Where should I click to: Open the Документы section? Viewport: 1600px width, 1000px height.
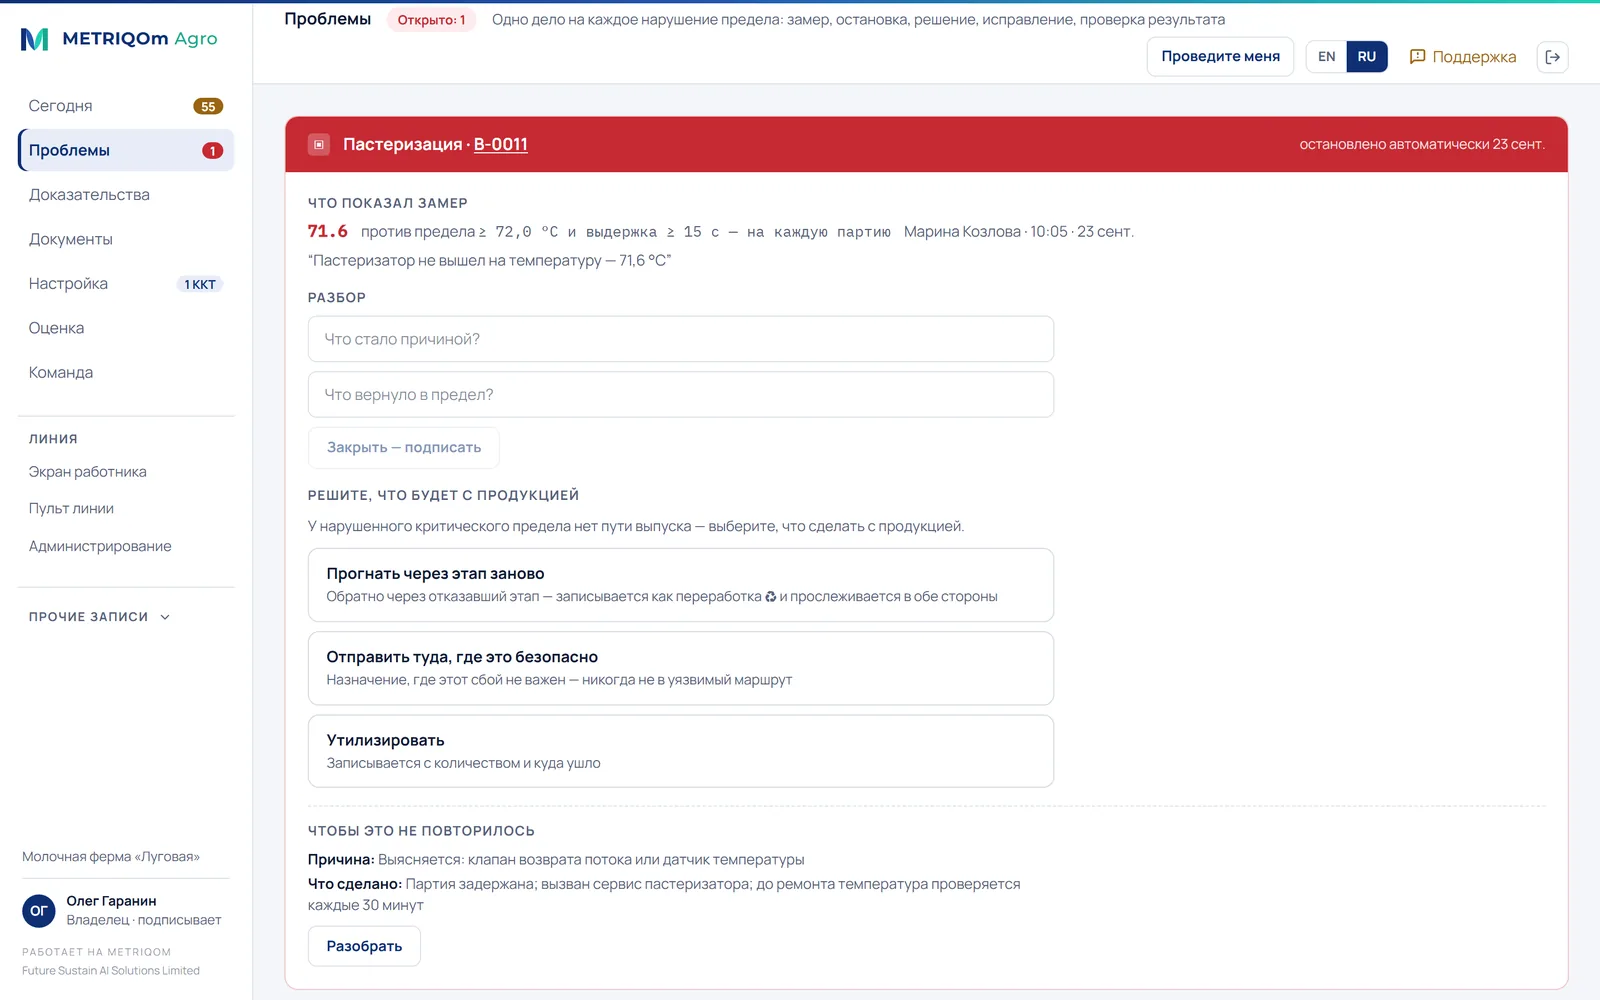point(126,239)
